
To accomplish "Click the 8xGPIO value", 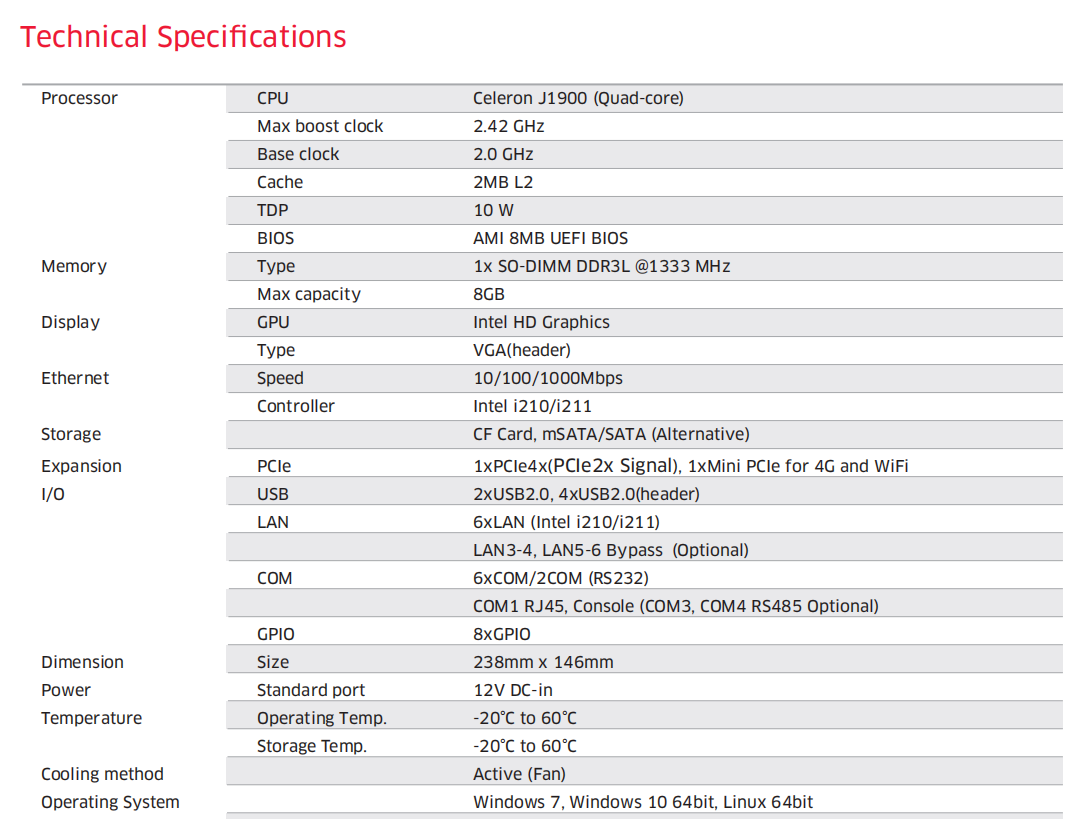I will (x=501, y=634).
